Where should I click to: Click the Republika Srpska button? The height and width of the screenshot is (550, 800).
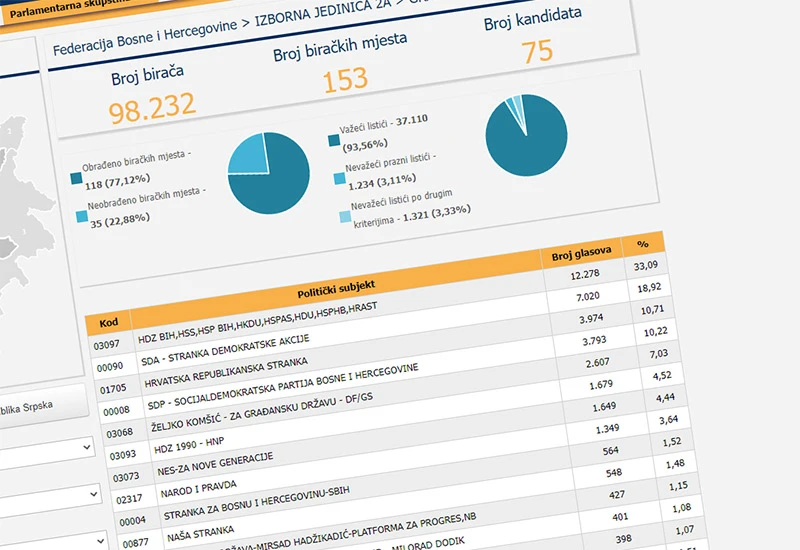click(42, 408)
